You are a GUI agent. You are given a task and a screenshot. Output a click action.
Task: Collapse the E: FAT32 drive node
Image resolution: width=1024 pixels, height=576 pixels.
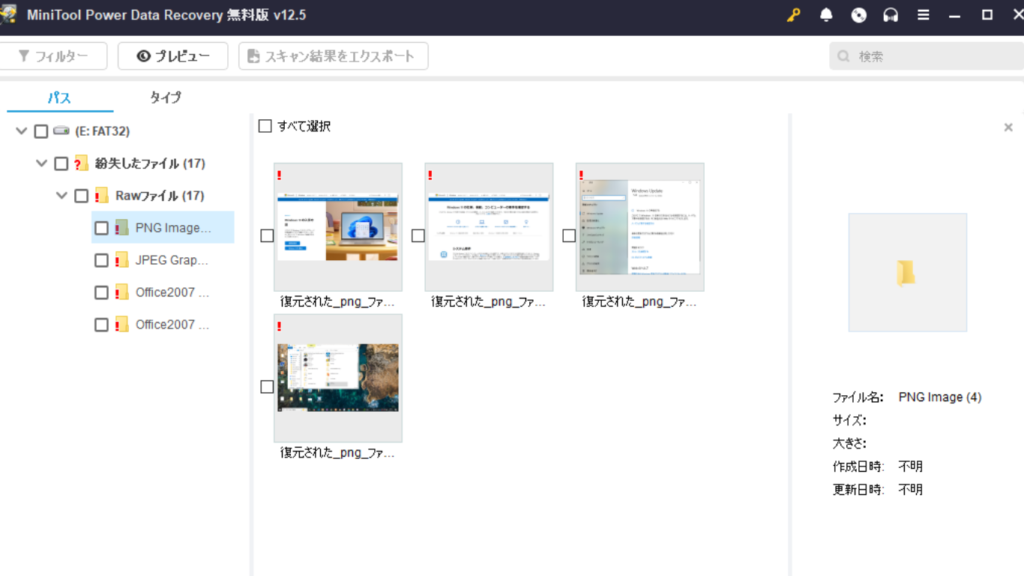click(x=22, y=131)
